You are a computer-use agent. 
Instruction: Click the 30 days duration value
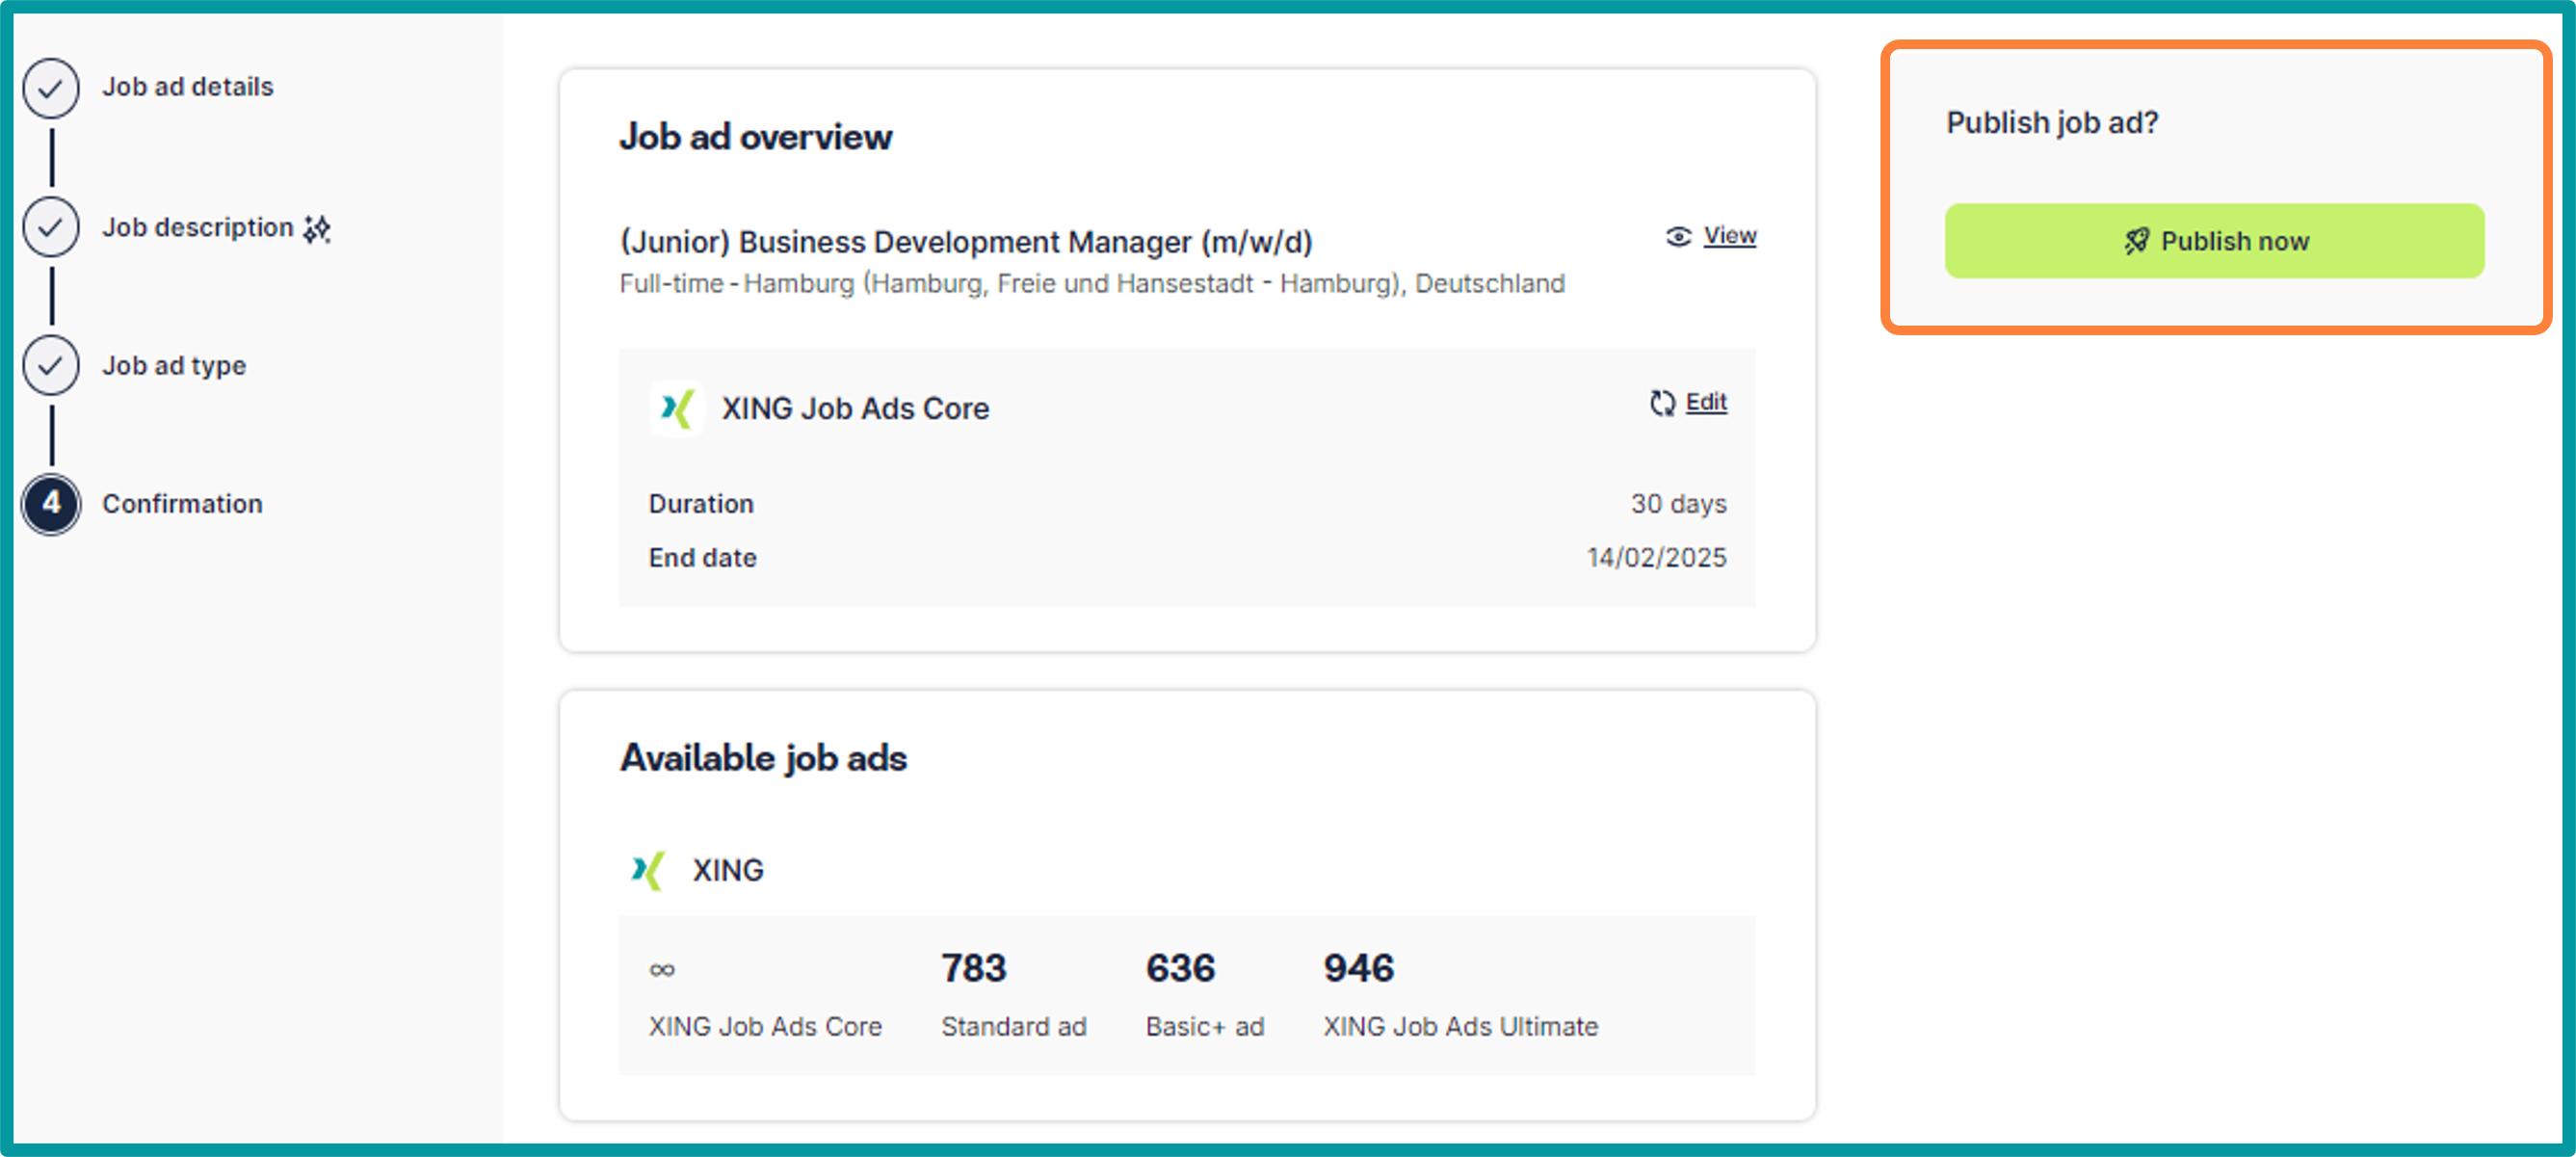point(1678,504)
